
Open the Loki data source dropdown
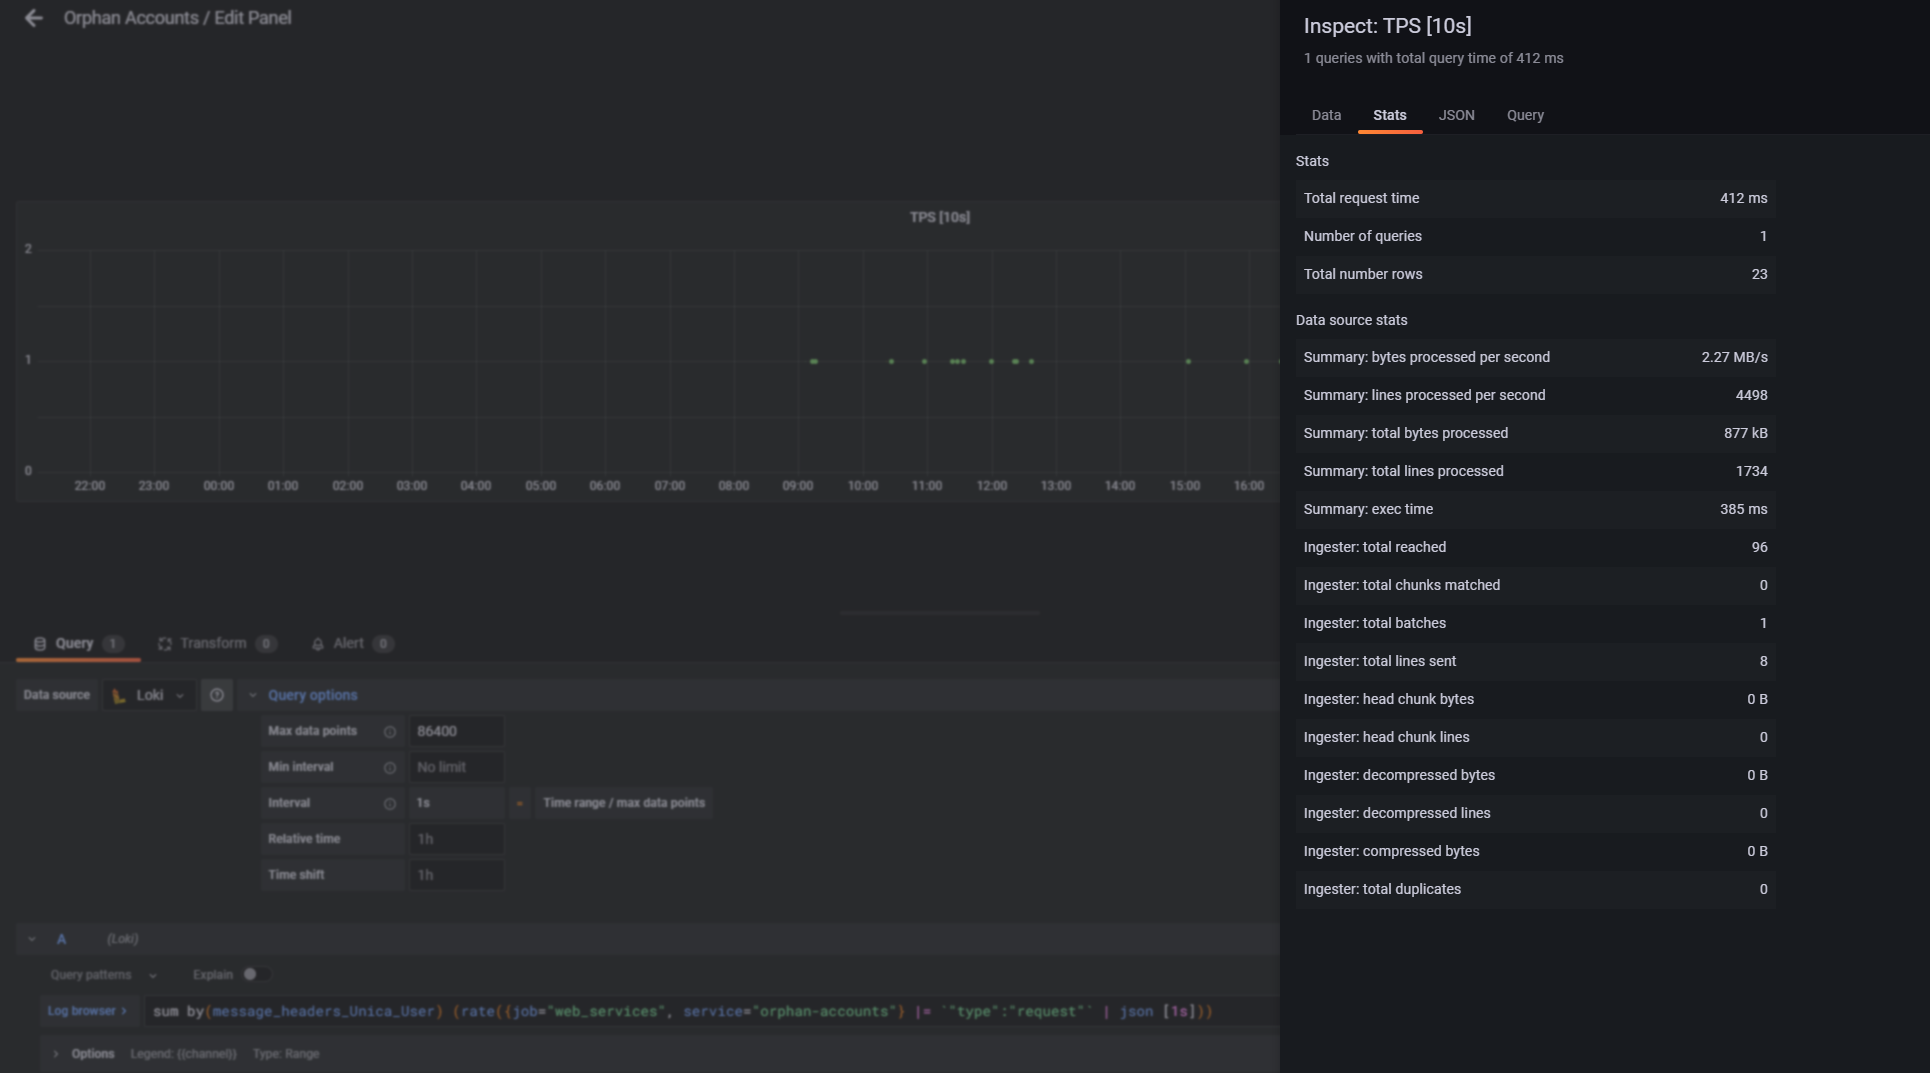[x=149, y=695]
